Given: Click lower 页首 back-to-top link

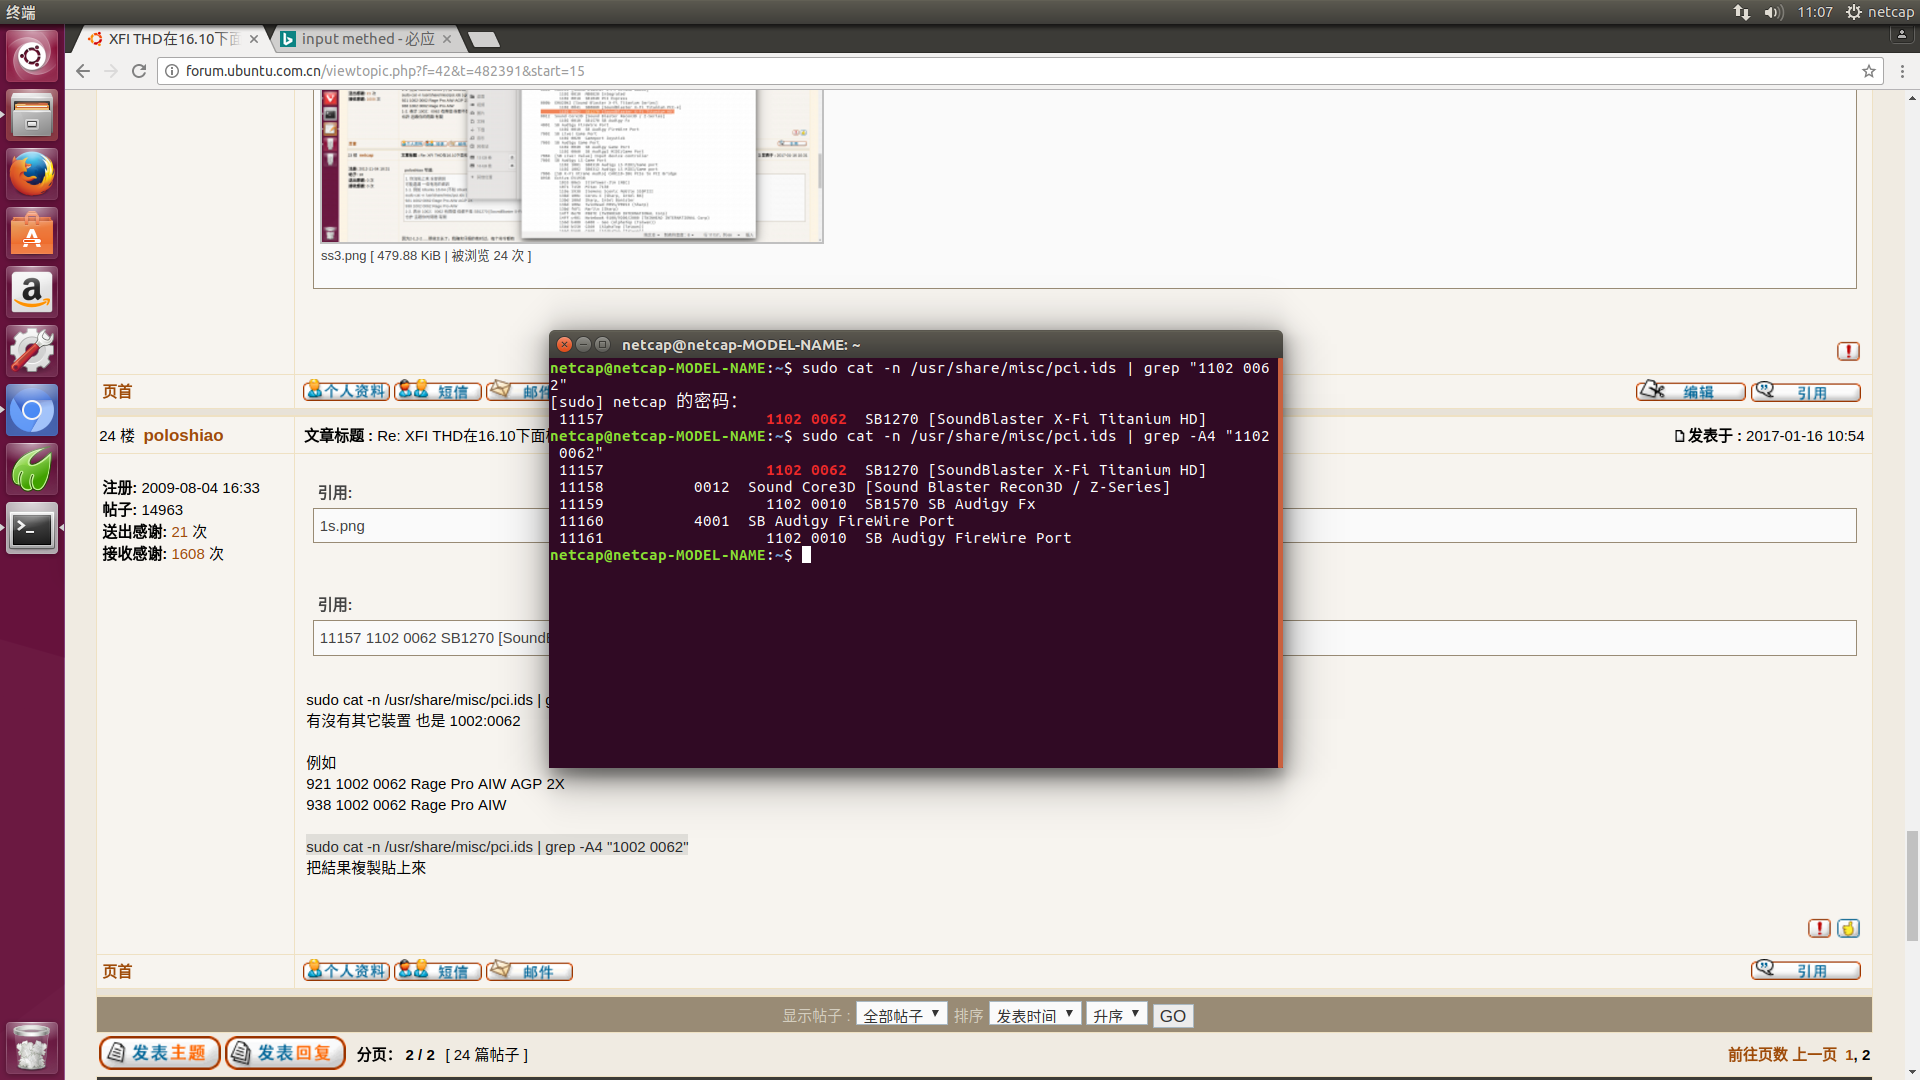Looking at the screenshot, I should click(117, 972).
